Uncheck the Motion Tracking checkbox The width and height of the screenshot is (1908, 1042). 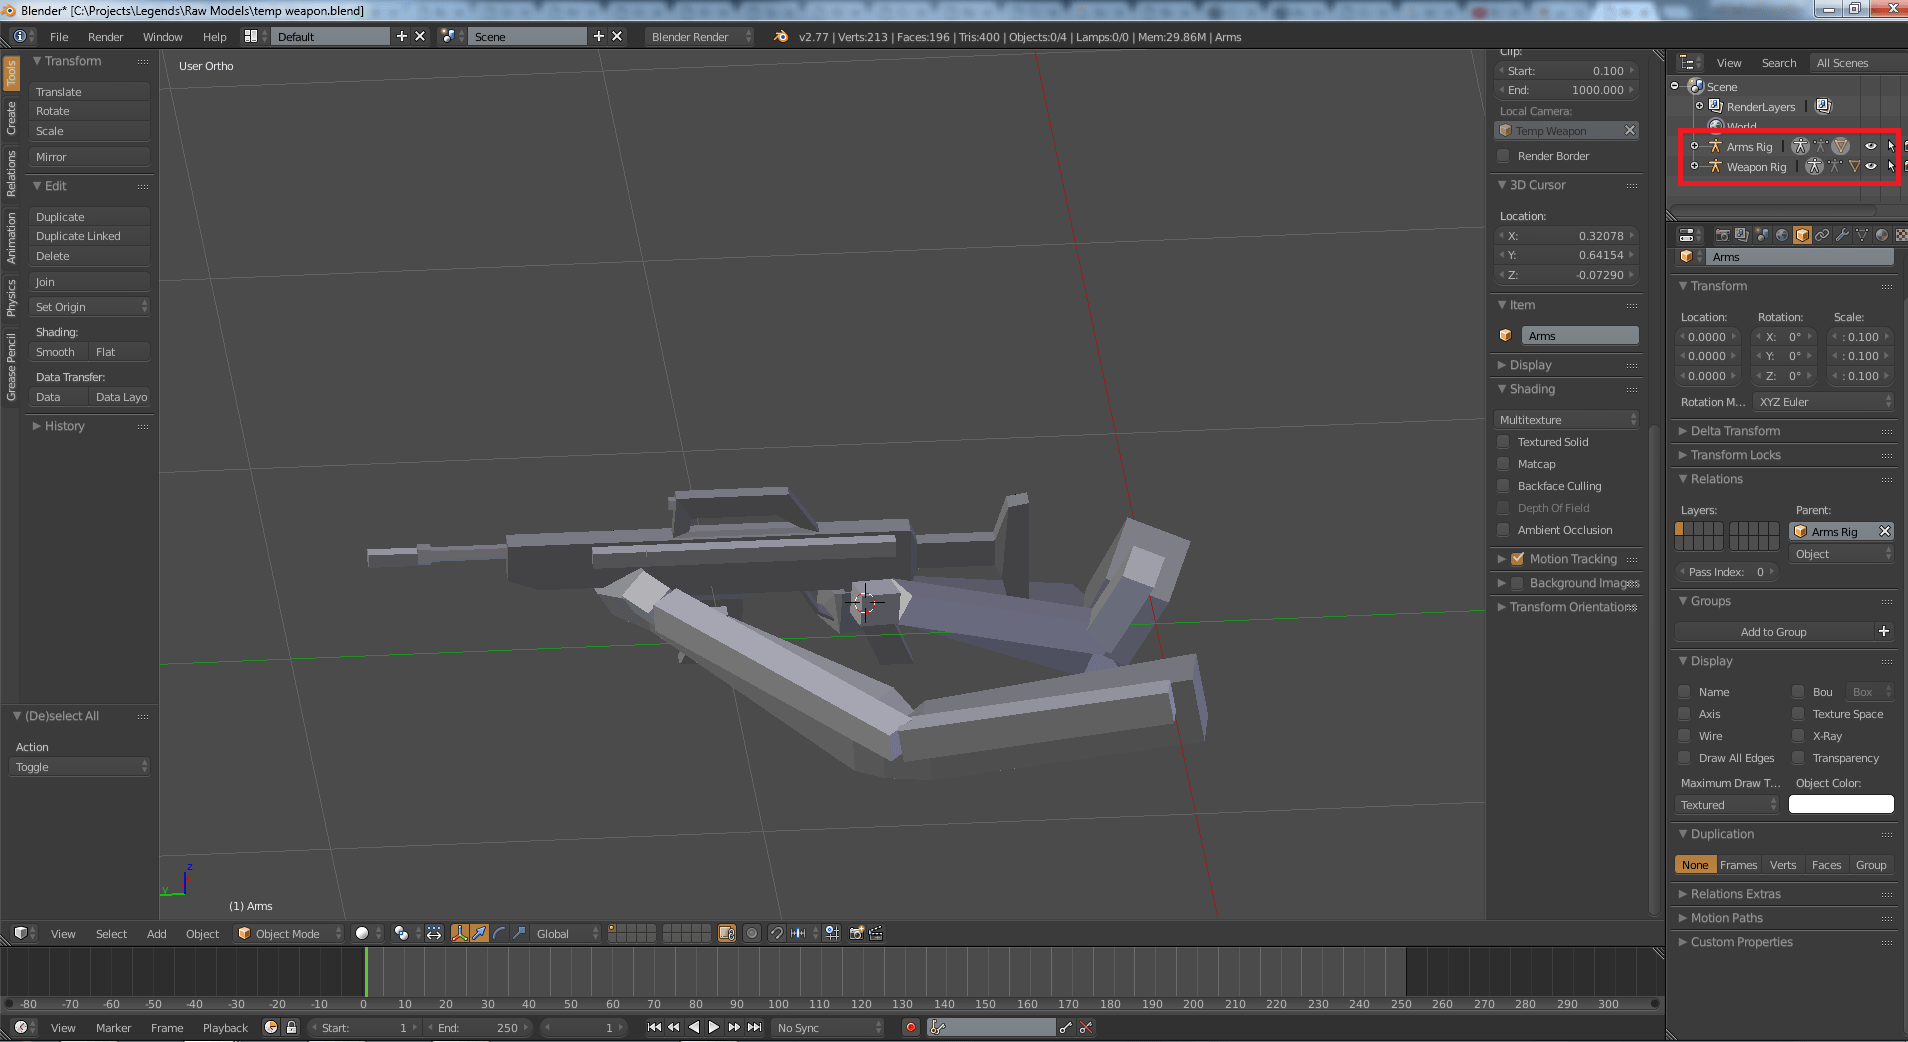[x=1517, y=559]
